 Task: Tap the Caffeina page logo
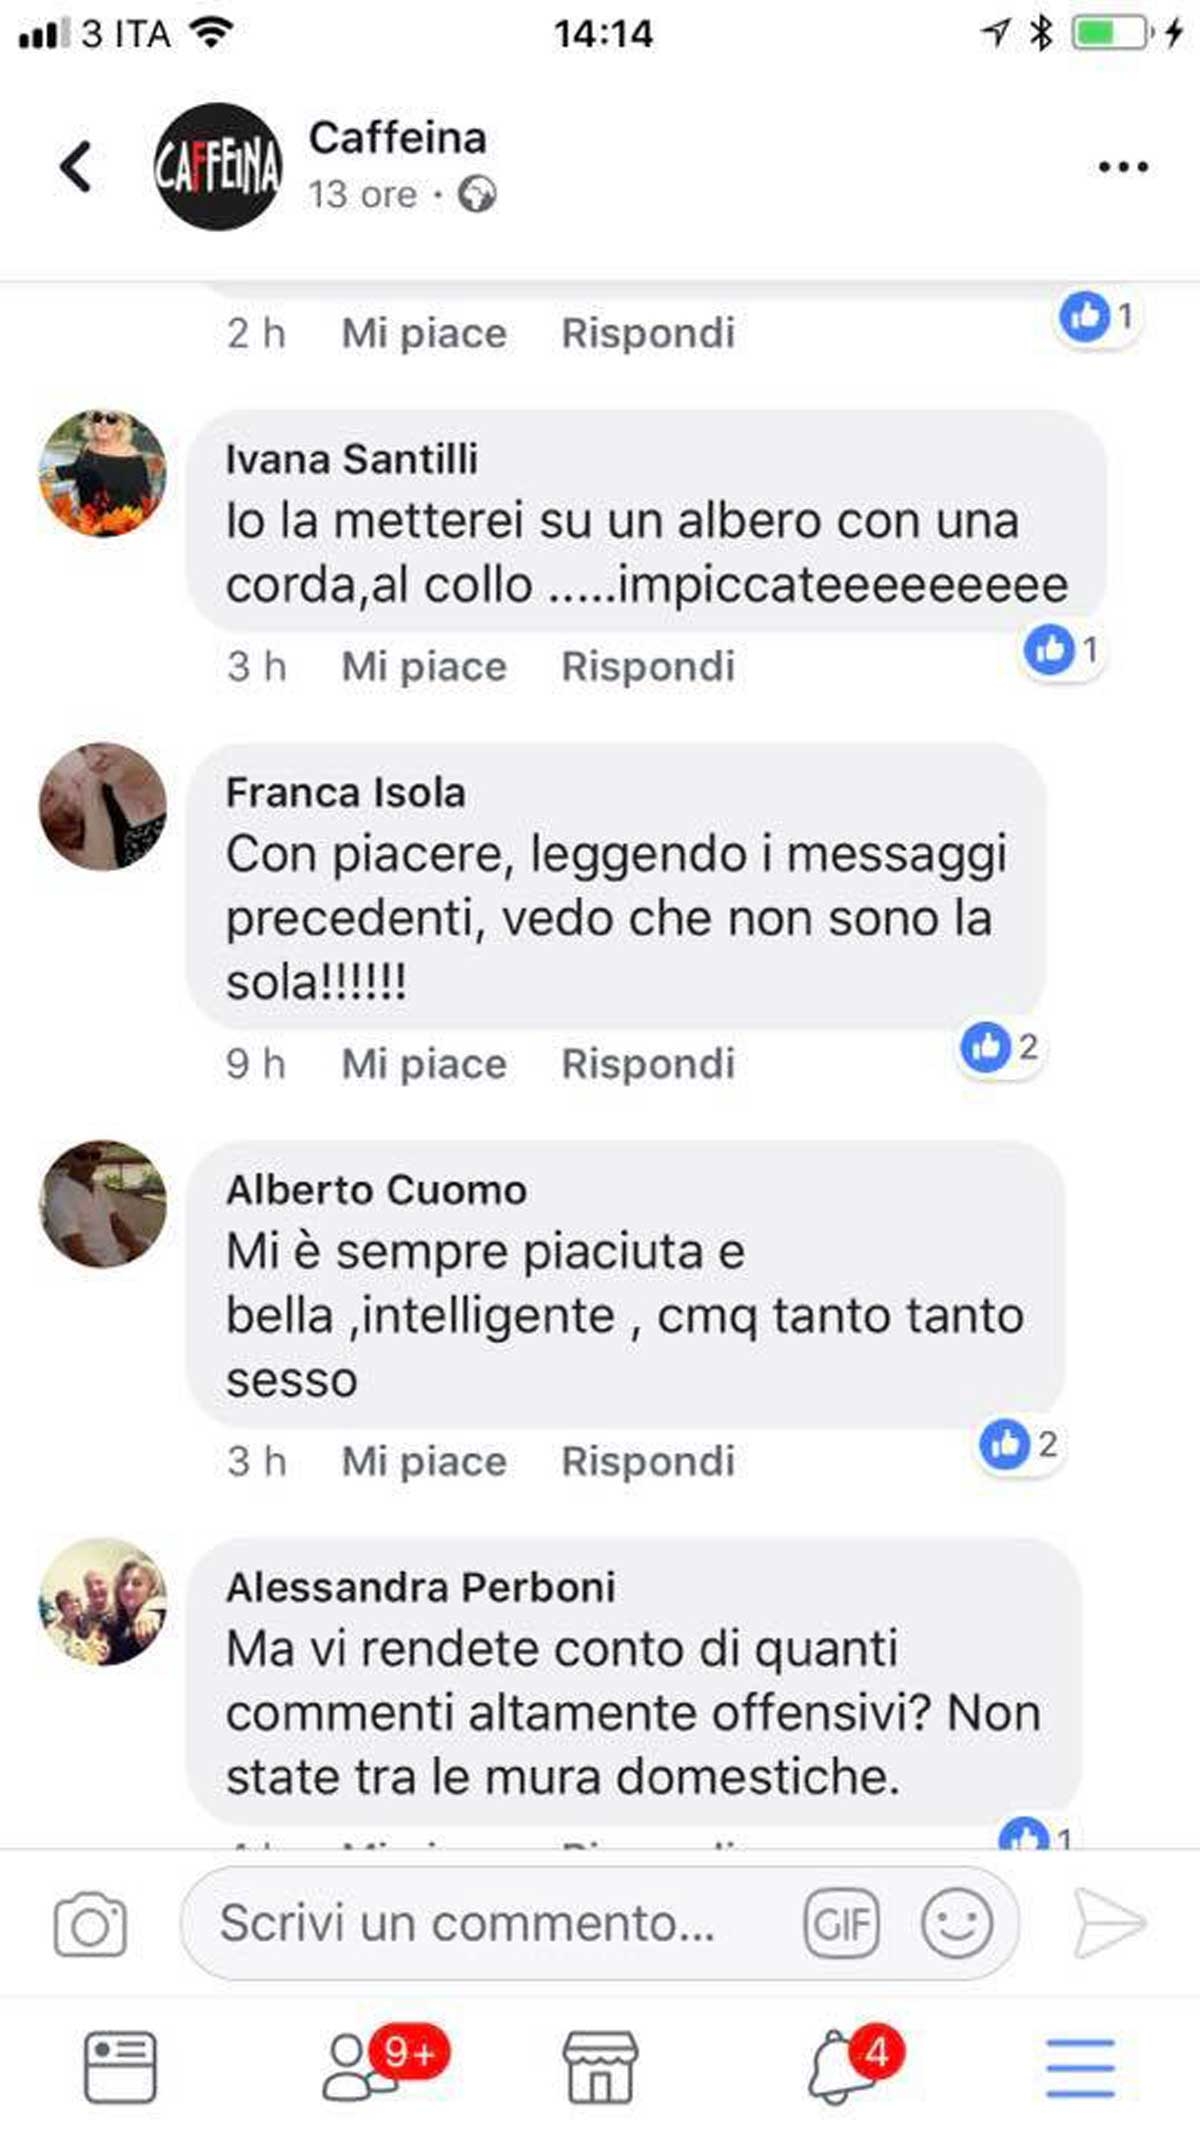click(218, 166)
